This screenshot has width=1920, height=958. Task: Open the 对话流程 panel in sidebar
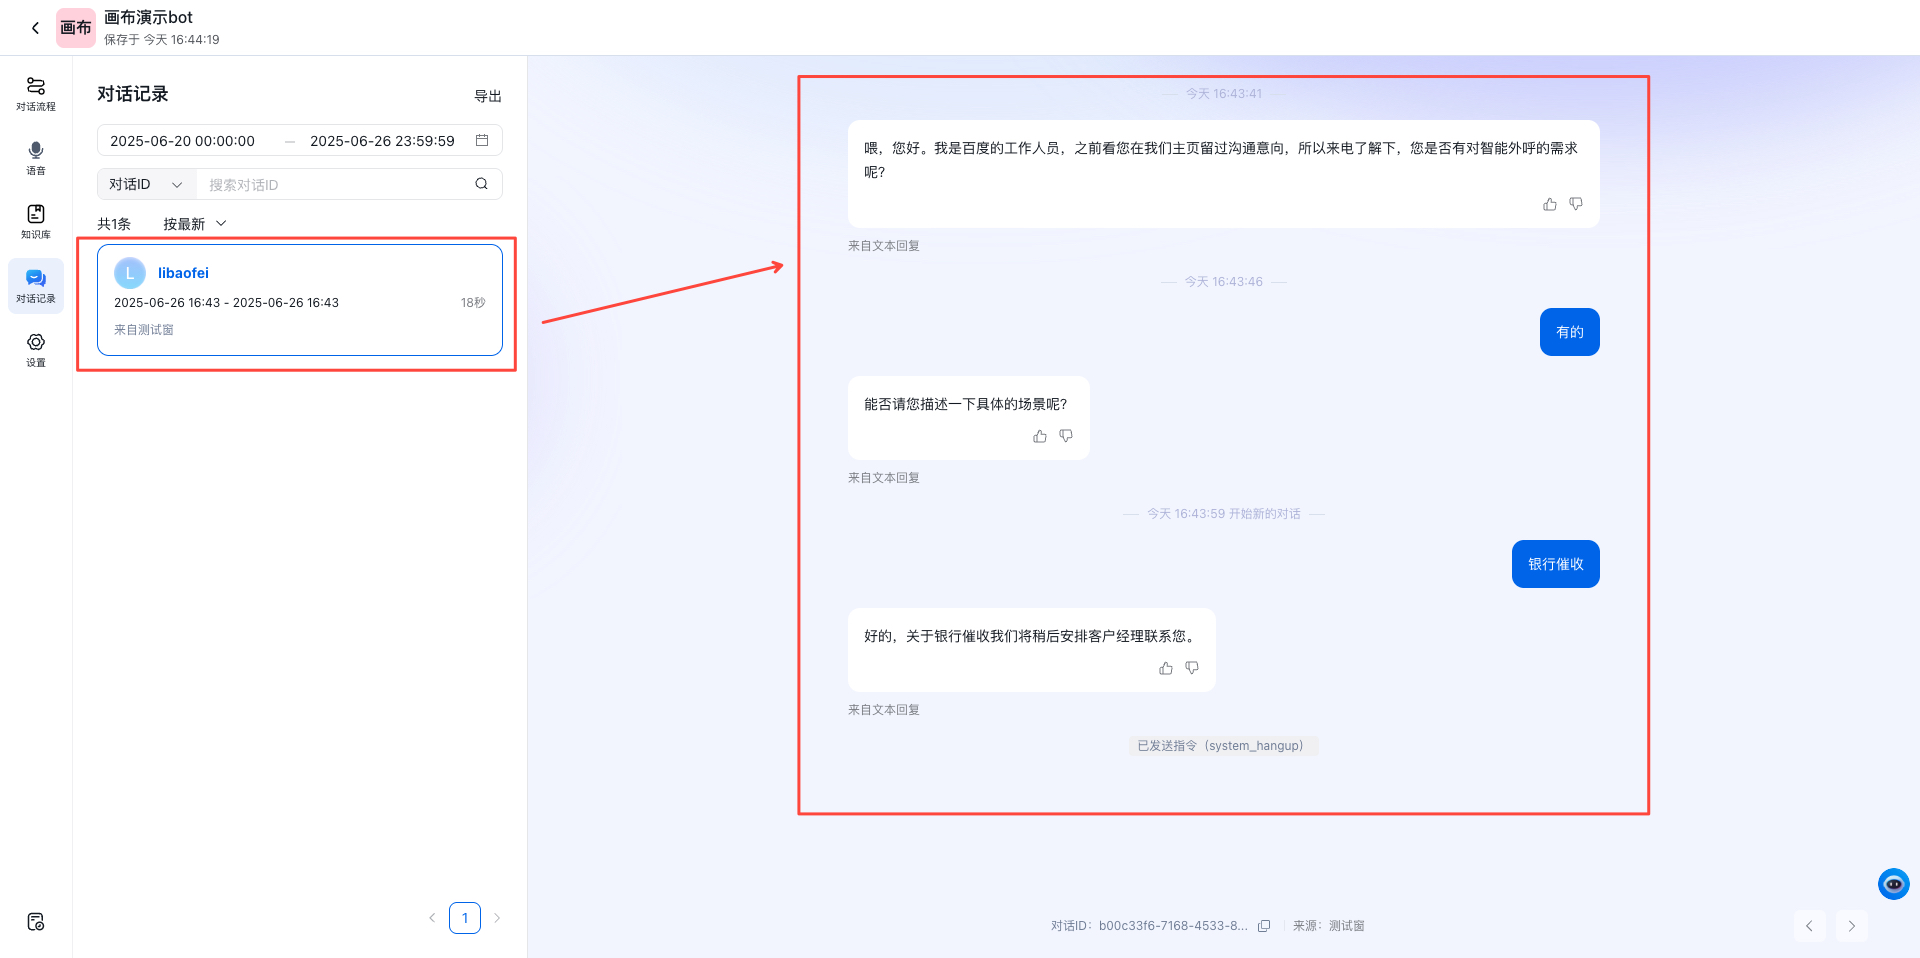tap(36, 93)
